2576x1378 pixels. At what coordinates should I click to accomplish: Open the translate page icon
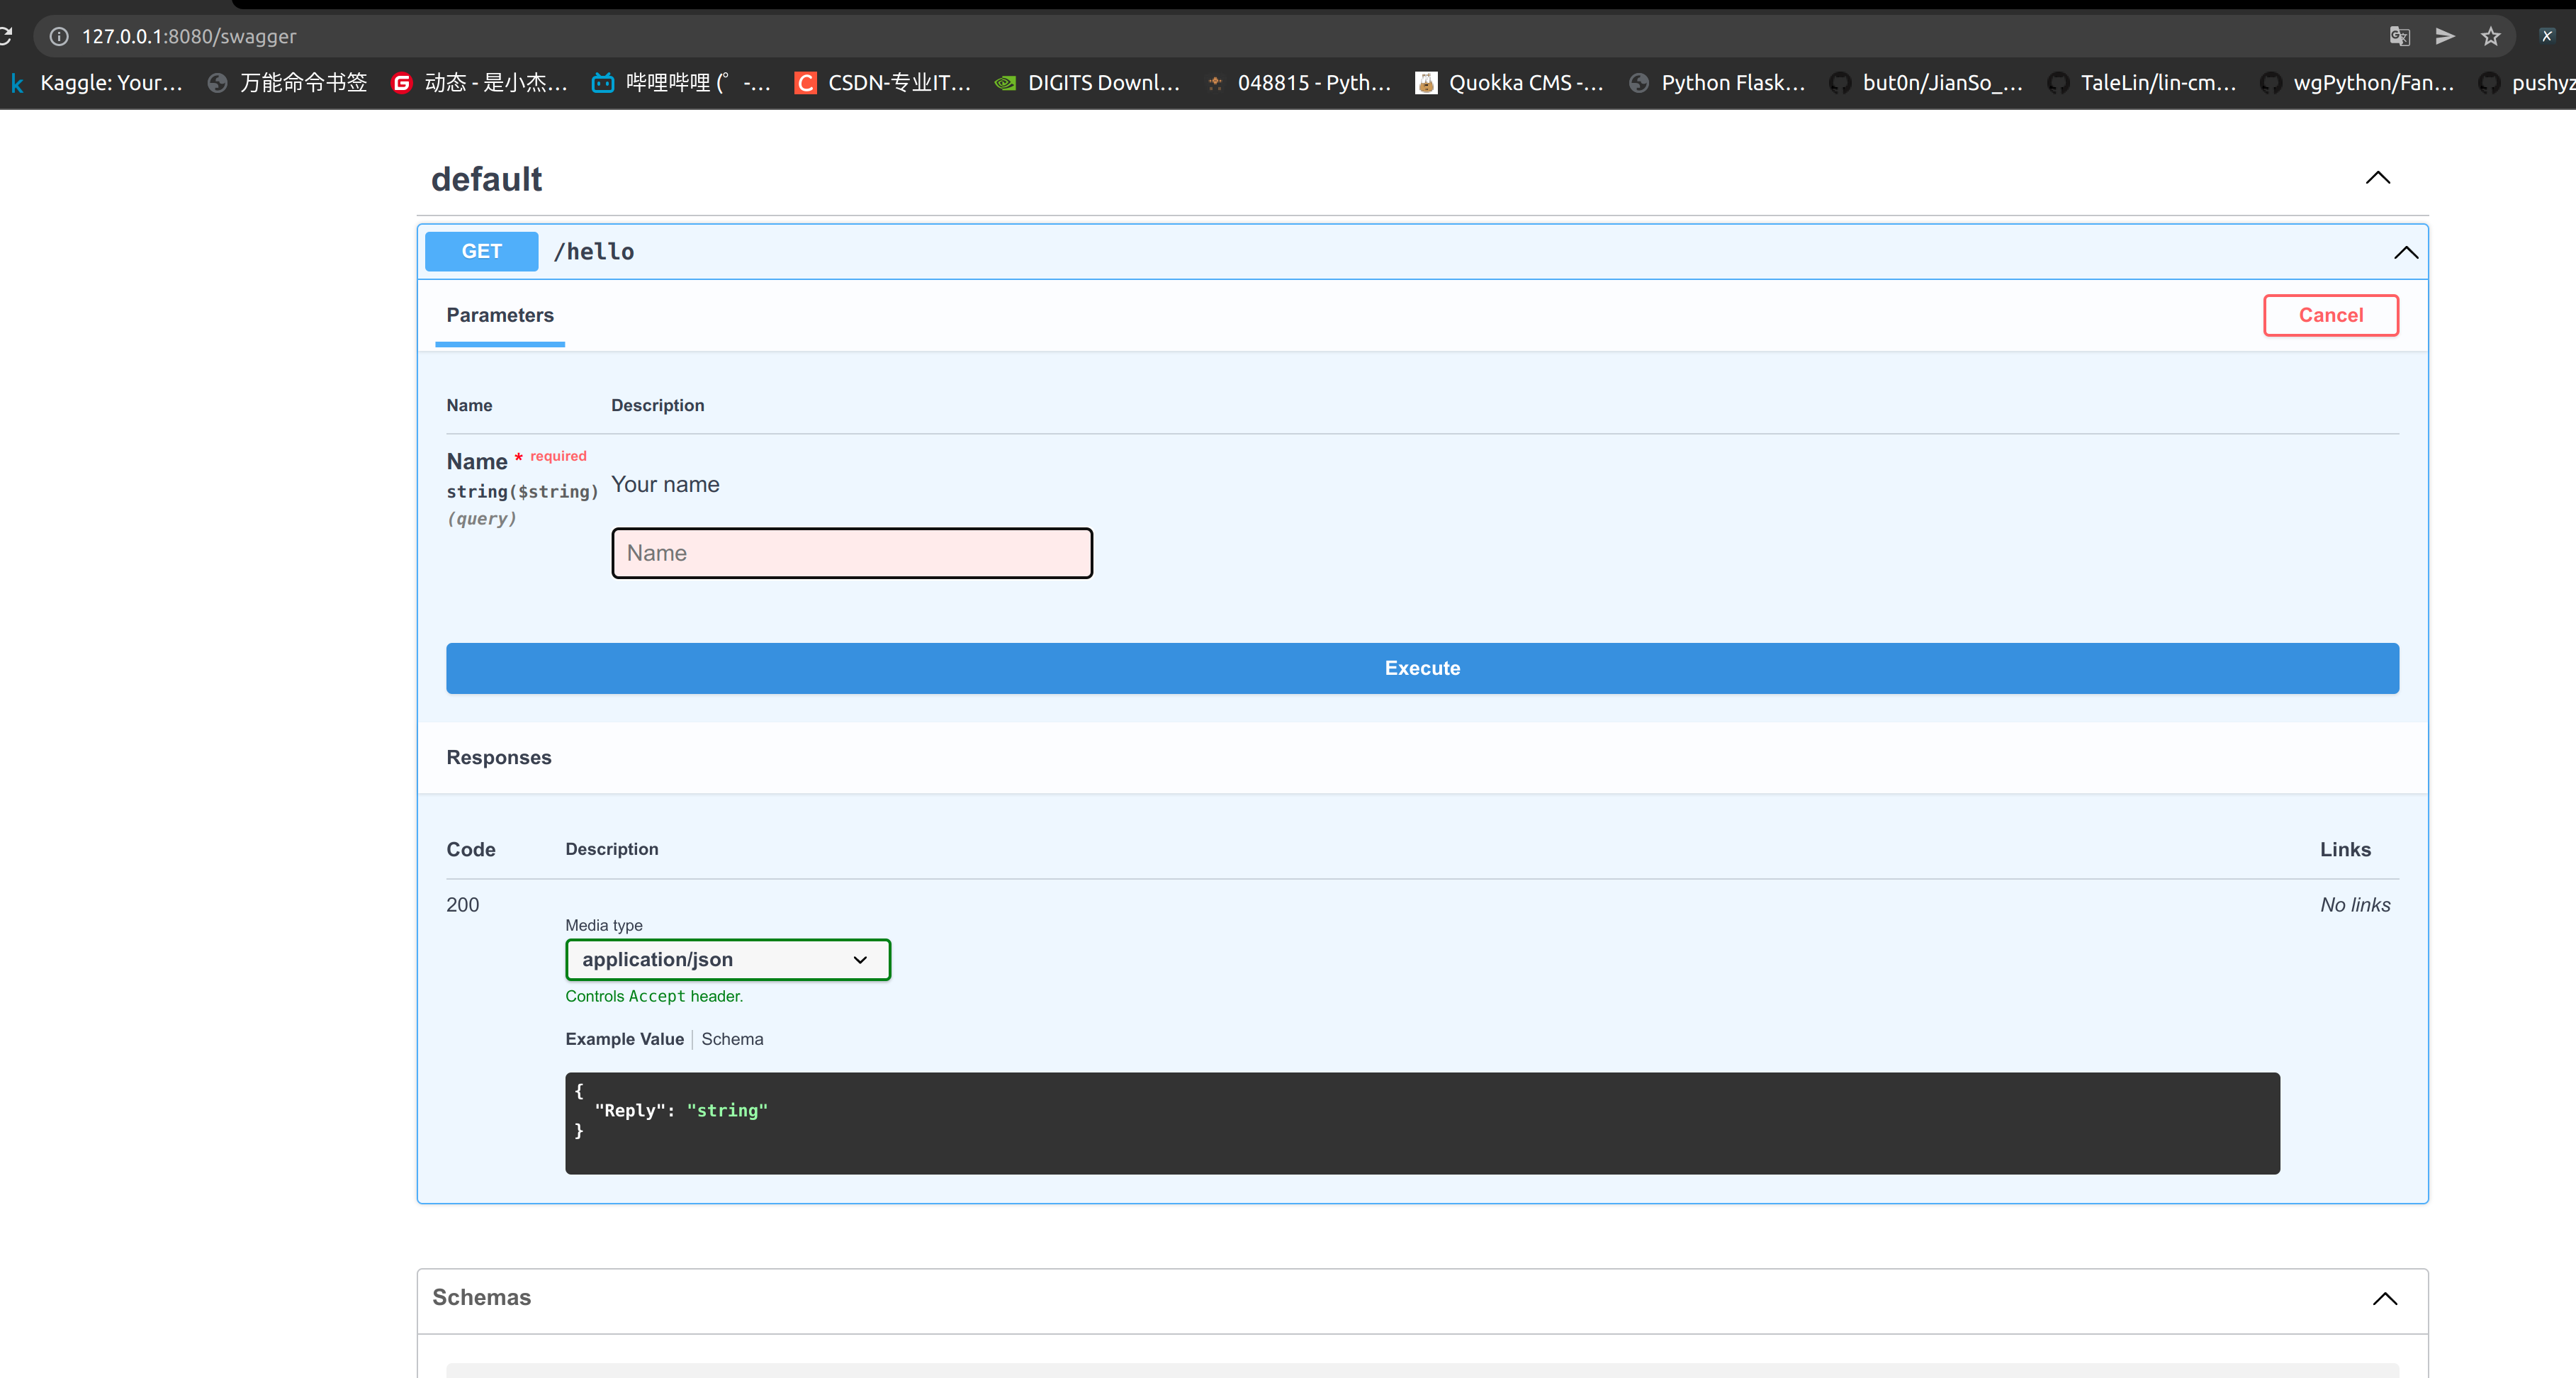[2399, 36]
